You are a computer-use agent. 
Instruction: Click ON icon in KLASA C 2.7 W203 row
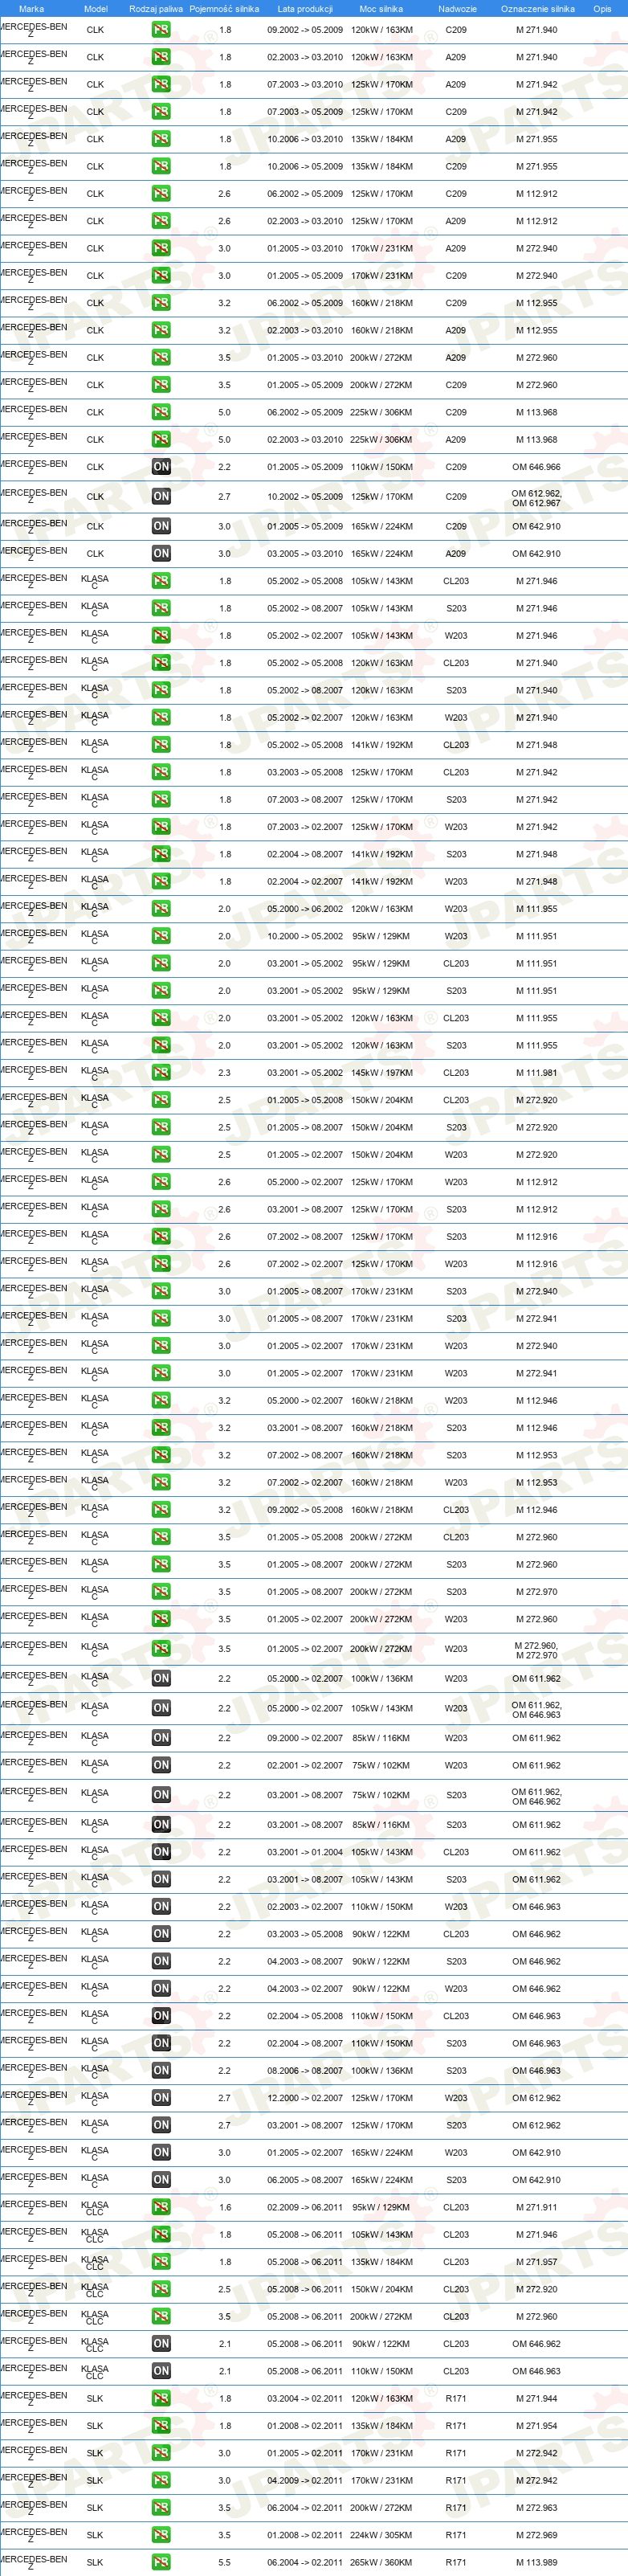[161, 2097]
